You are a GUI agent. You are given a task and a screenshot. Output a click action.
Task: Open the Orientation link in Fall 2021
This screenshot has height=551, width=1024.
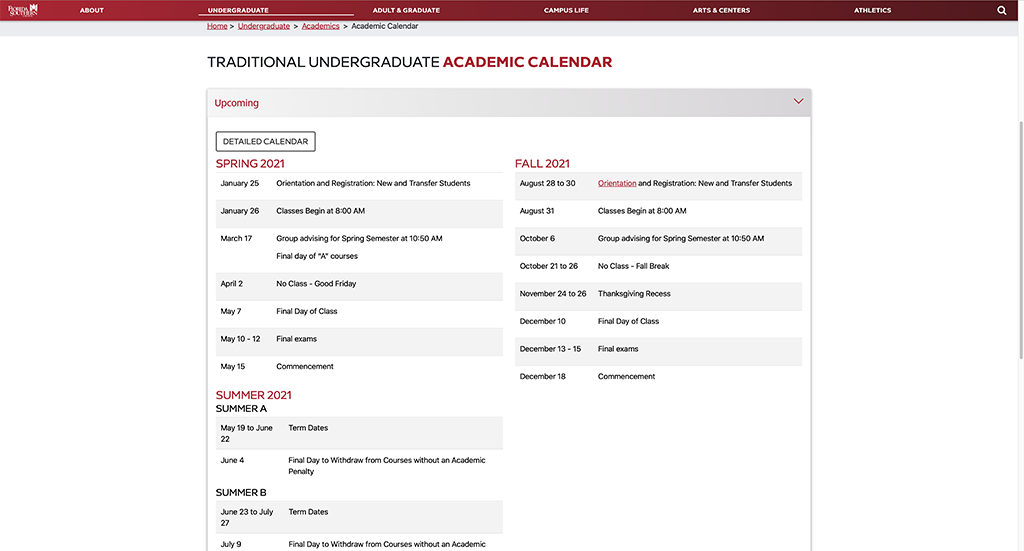coord(617,183)
